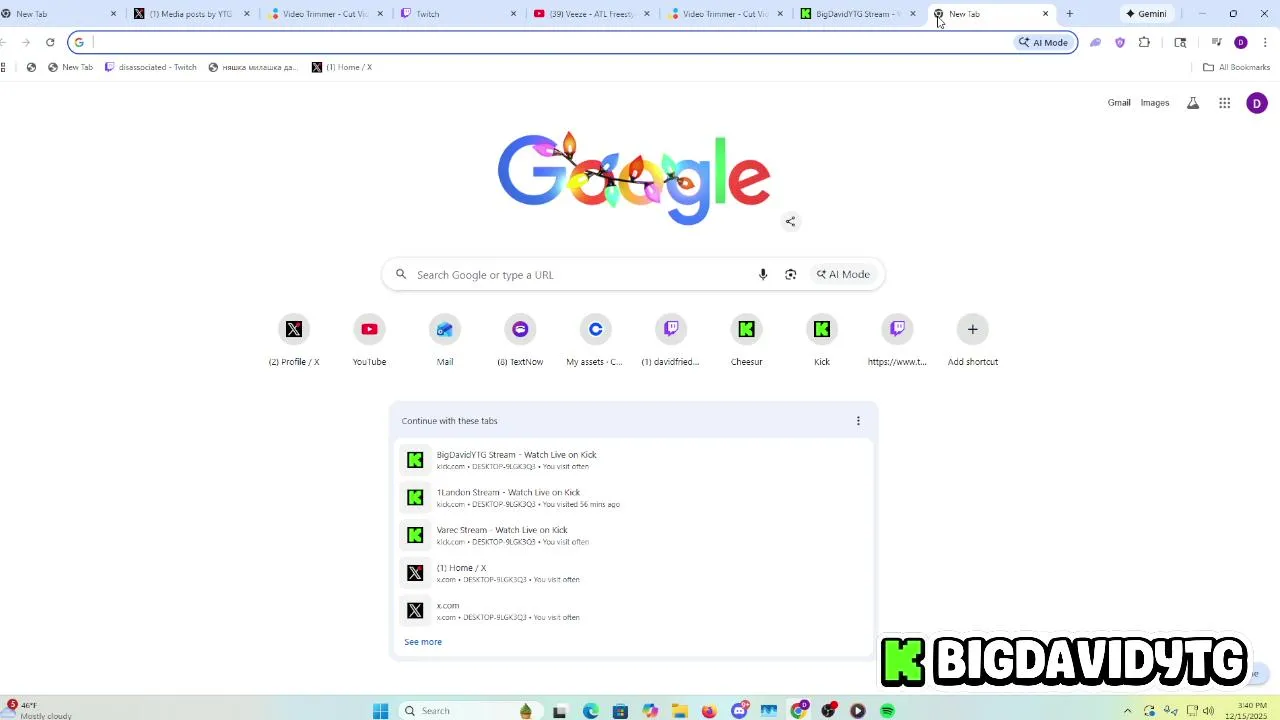The image size is (1280, 720).
Task: Share the Google doodle
Action: pyautogui.click(x=790, y=222)
